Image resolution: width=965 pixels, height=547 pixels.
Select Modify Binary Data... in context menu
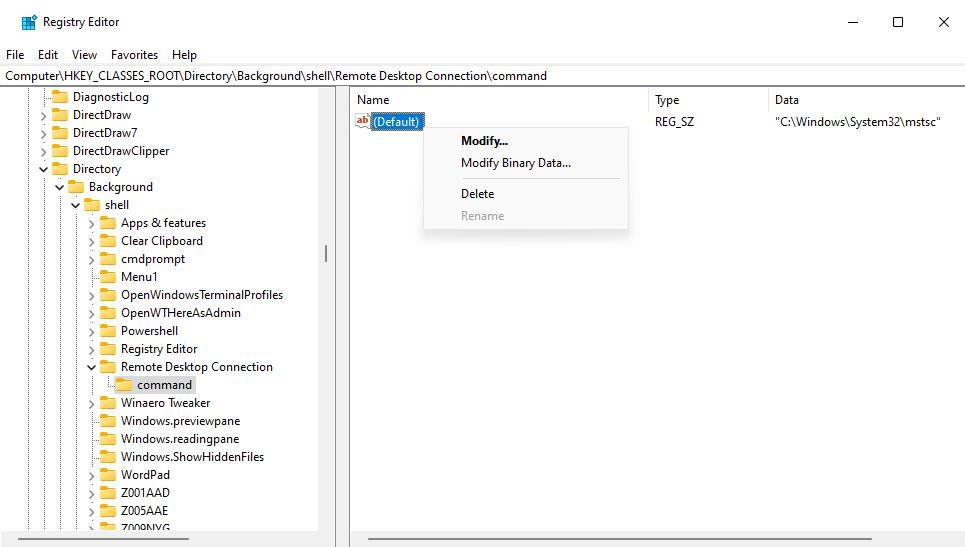pyautogui.click(x=515, y=163)
